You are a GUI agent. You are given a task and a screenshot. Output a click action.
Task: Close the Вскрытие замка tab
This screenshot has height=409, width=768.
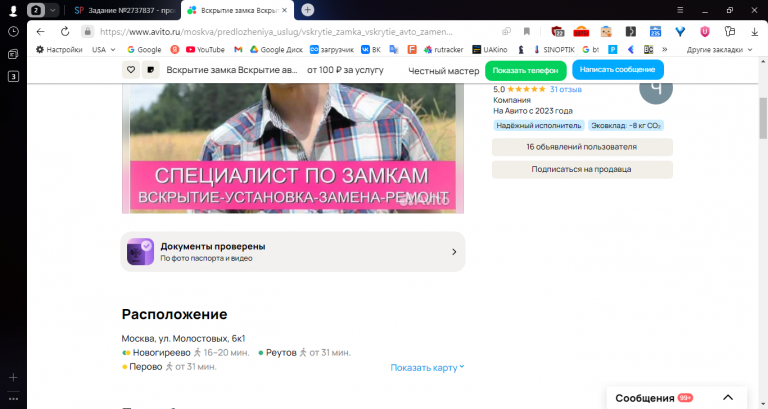(x=285, y=10)
